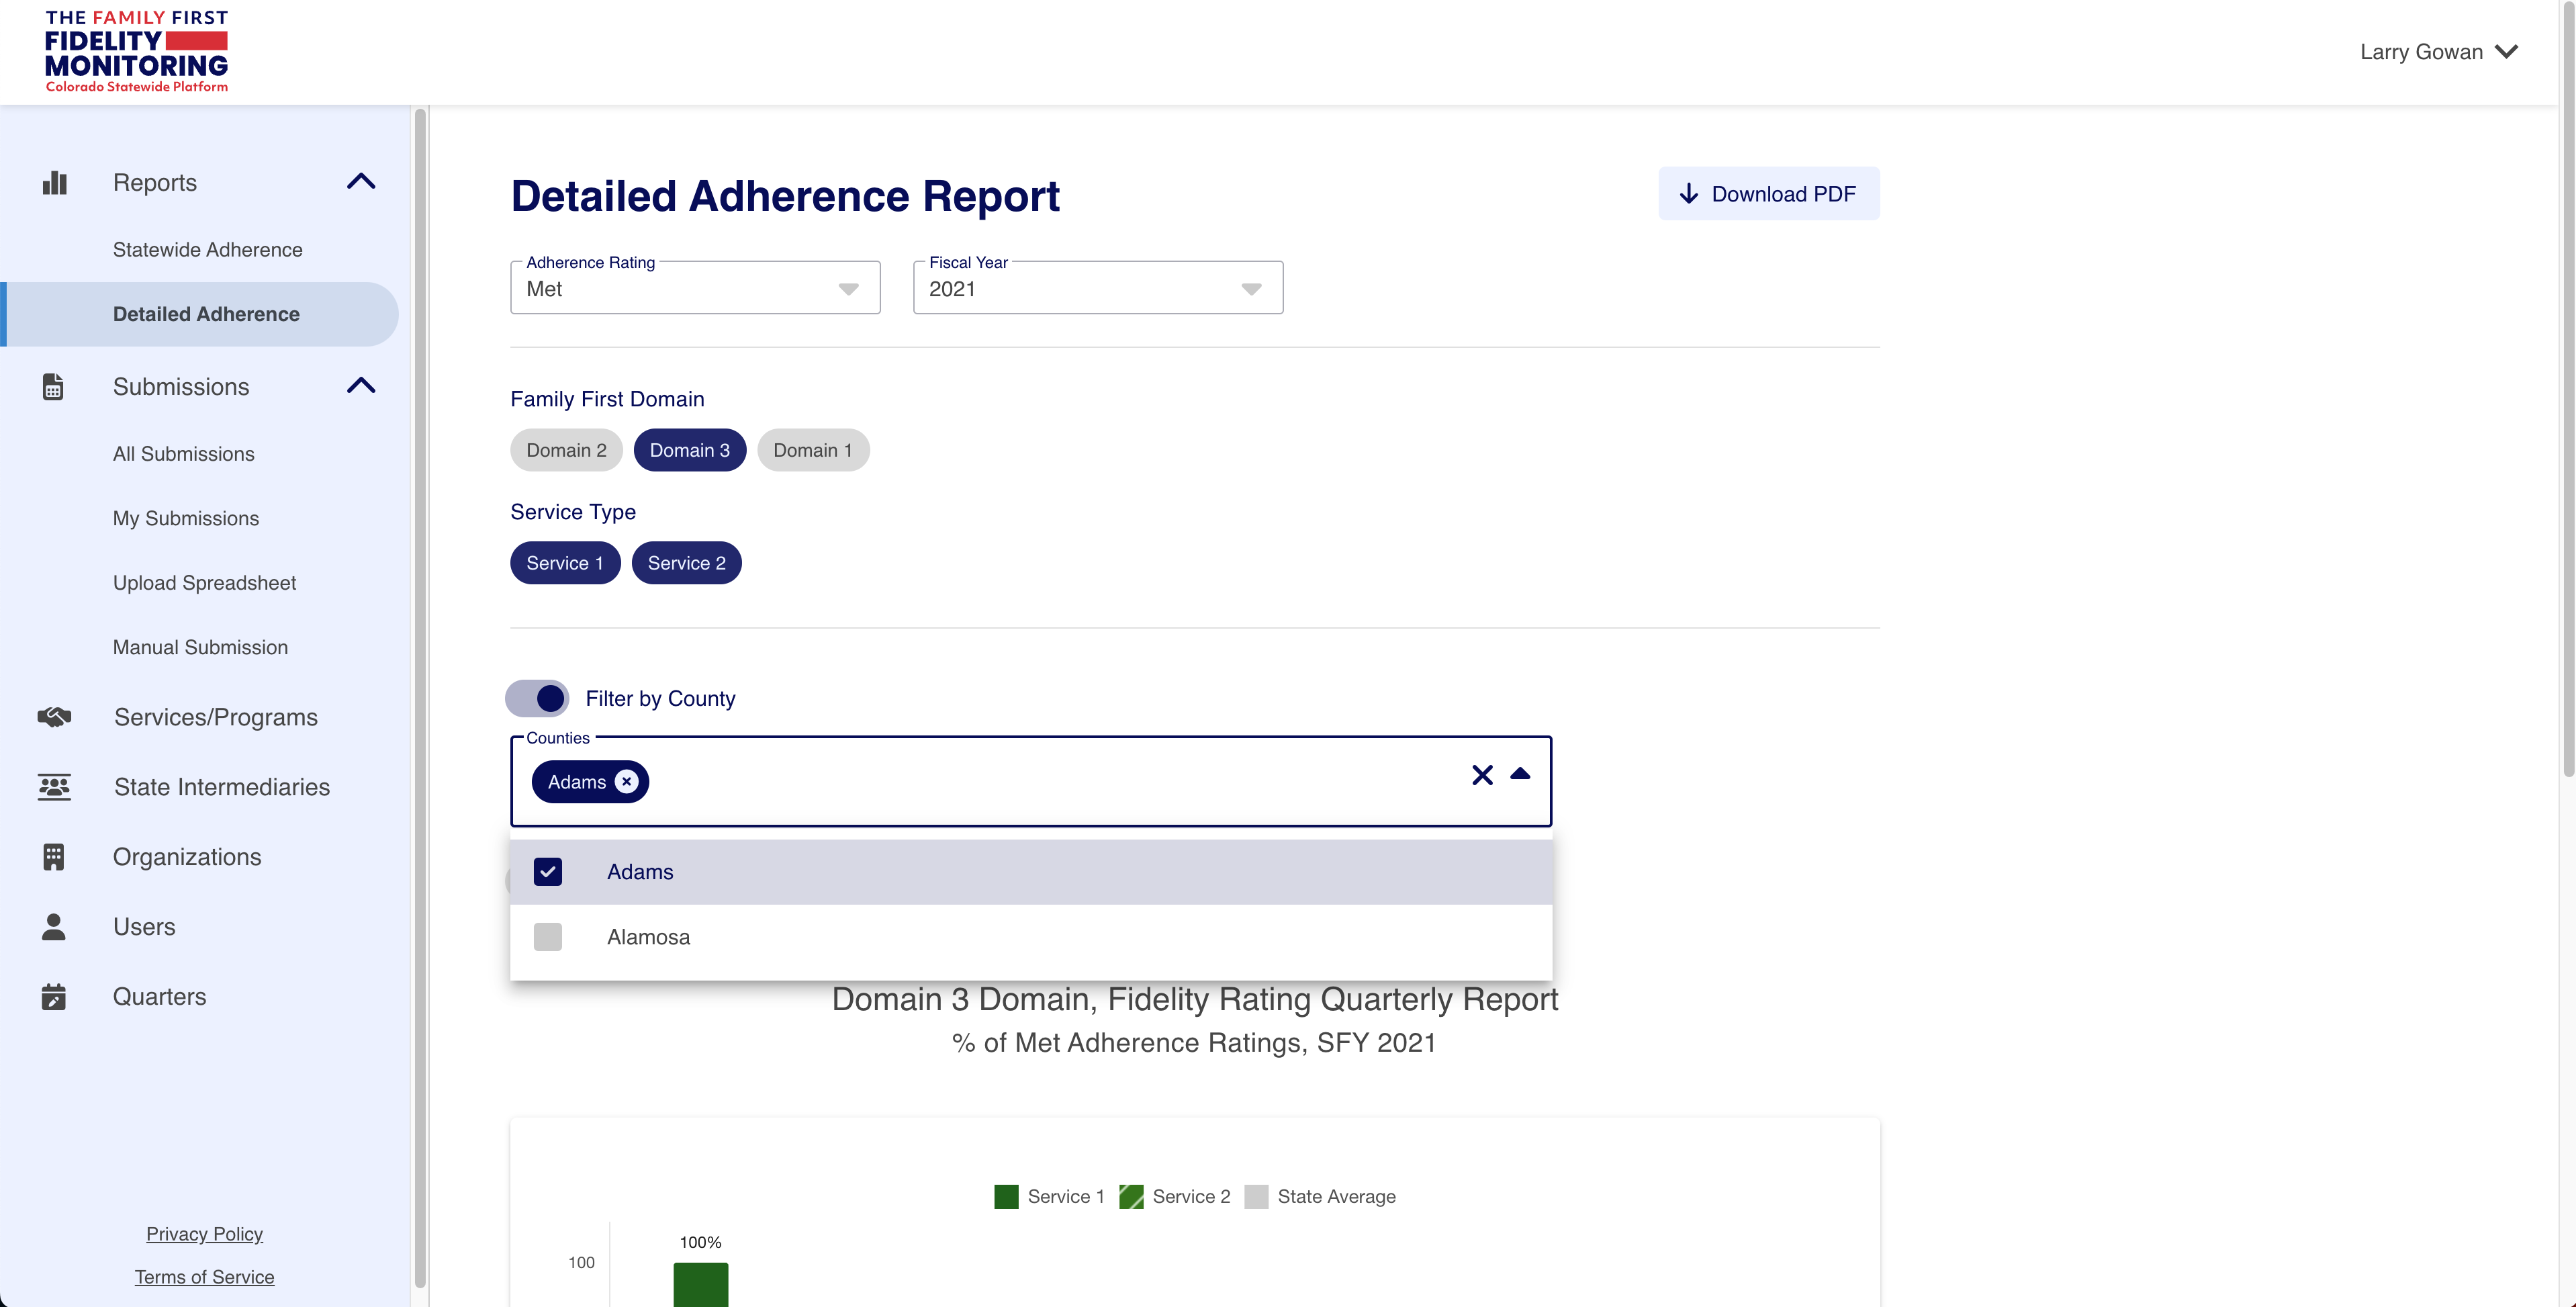Deselect the Domain 3 chip
Screen dimensions: 2576x1307
click(690, 450)
